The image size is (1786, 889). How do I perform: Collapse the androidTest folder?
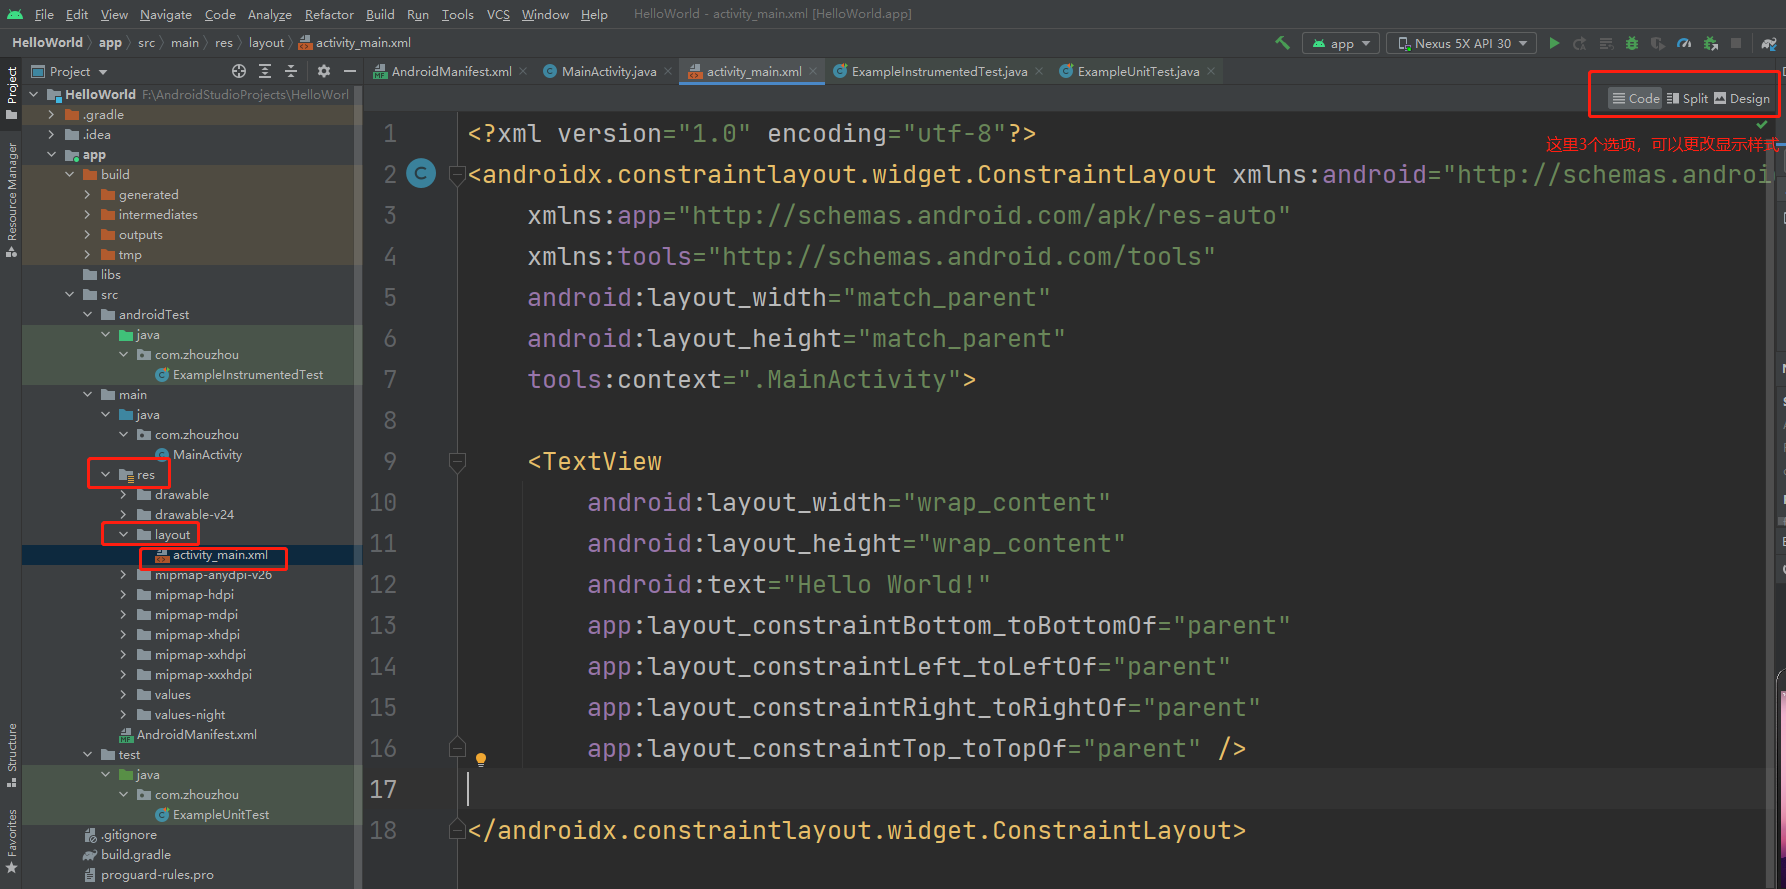click(x=87, y=315)
